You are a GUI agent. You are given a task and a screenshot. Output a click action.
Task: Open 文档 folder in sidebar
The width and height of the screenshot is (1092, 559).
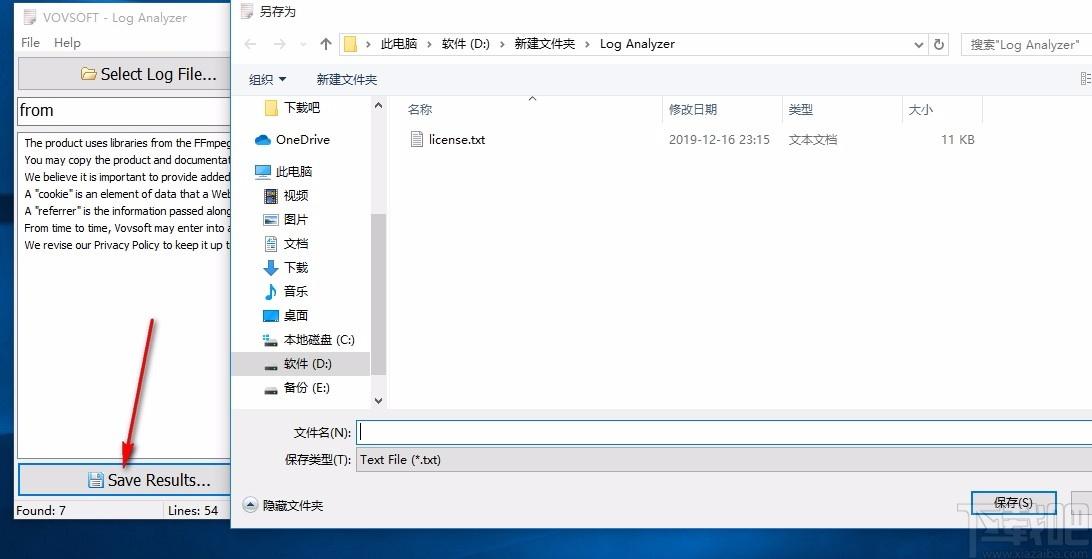[x=295, y=244]
